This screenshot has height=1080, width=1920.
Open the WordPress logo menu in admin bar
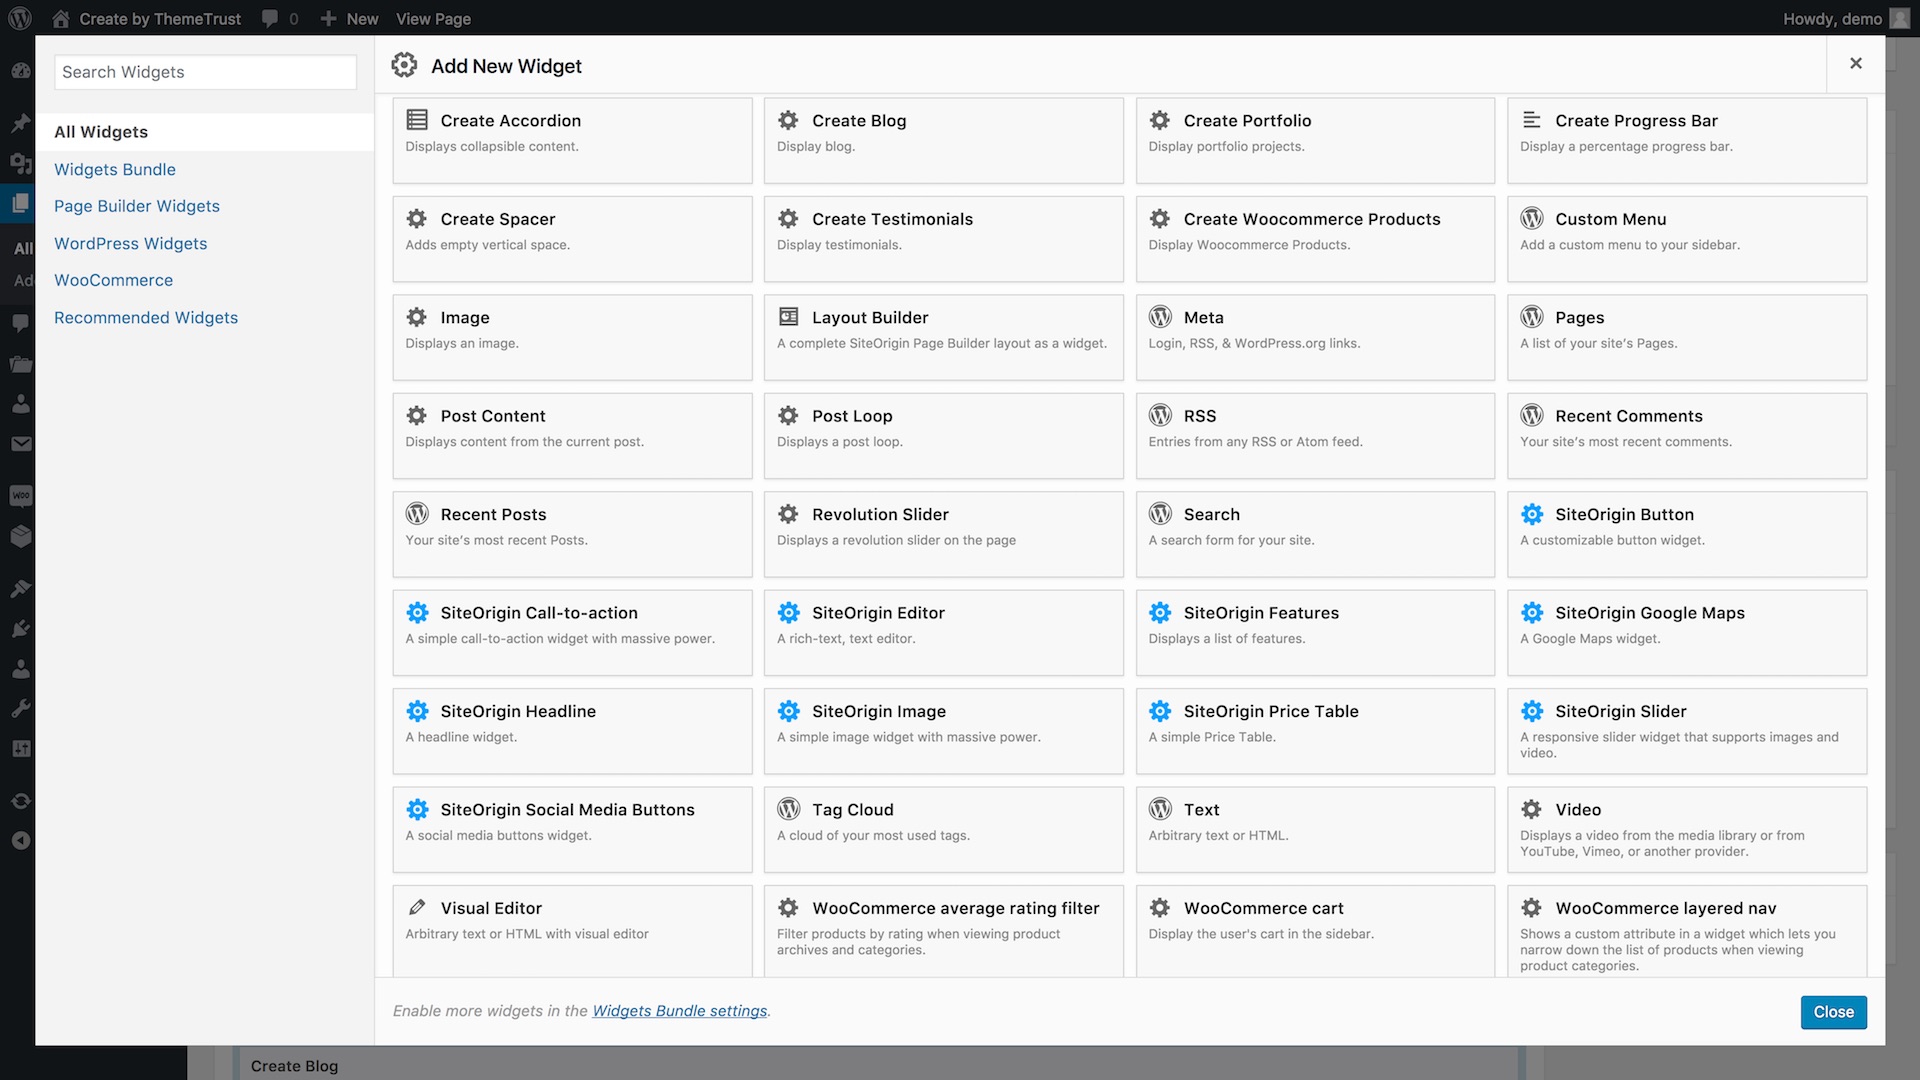tap(19, 18)
